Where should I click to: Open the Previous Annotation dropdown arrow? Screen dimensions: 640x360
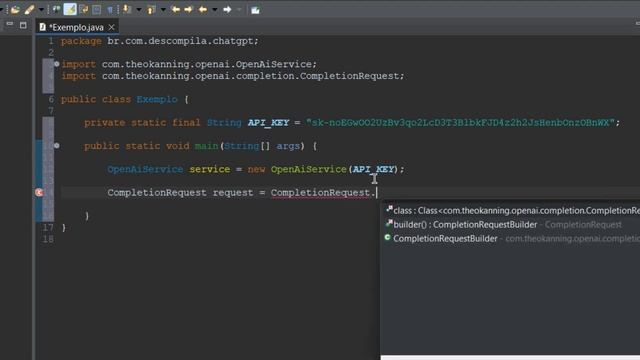click(x=163, y=9)
